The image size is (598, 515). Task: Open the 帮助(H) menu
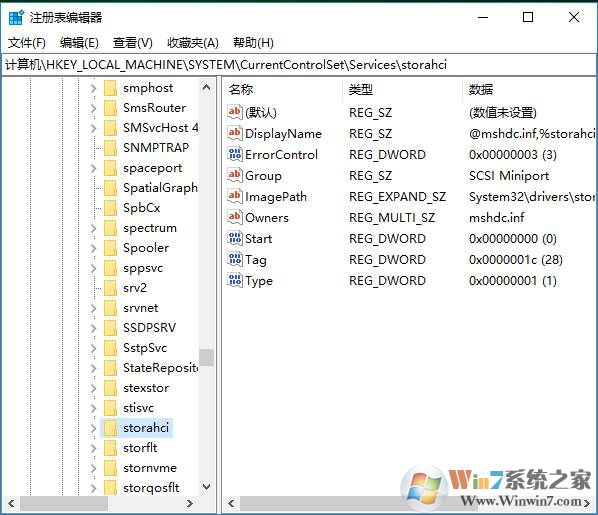pos(254,43)
